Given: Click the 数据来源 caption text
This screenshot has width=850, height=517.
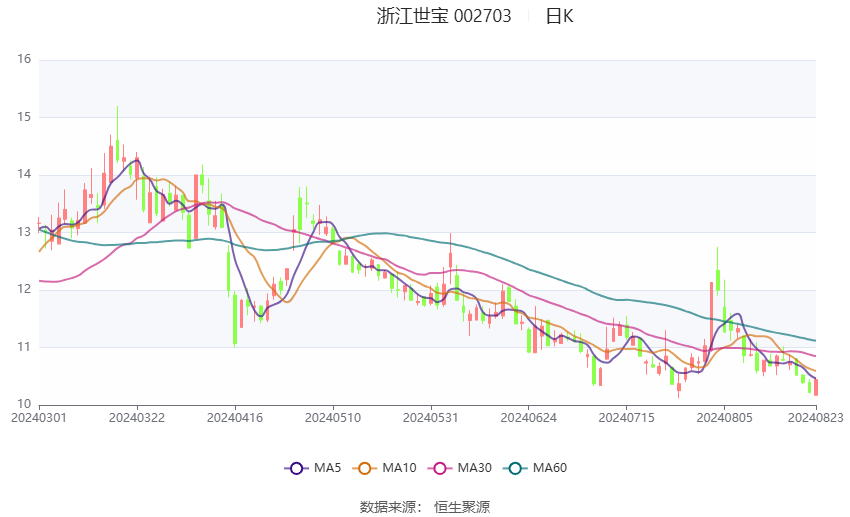Looking at the screenshot, I should click(x=390, y=507).
